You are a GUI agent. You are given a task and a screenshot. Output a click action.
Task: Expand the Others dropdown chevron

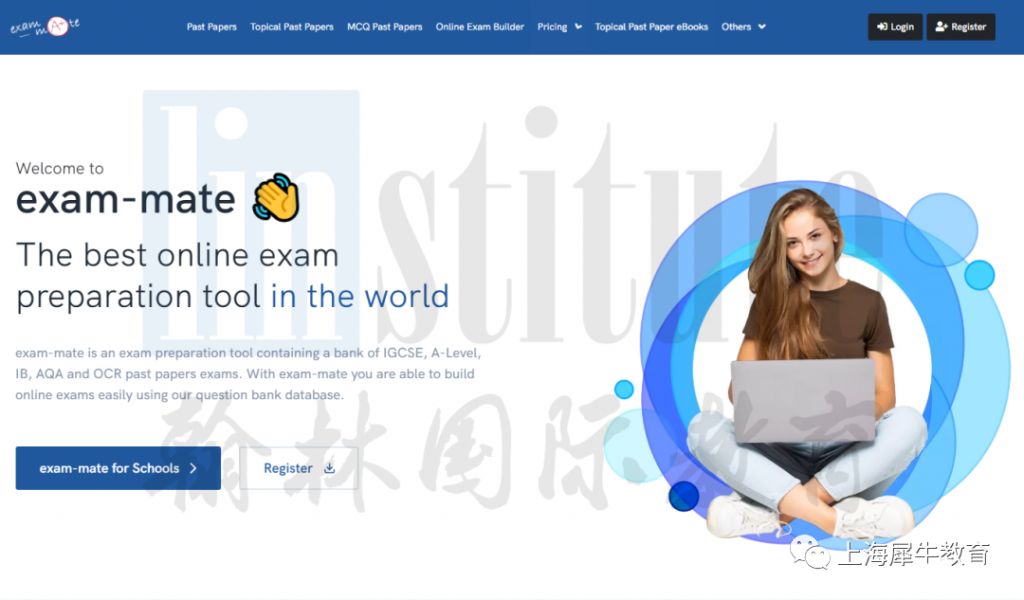click(x=761, y=27)
